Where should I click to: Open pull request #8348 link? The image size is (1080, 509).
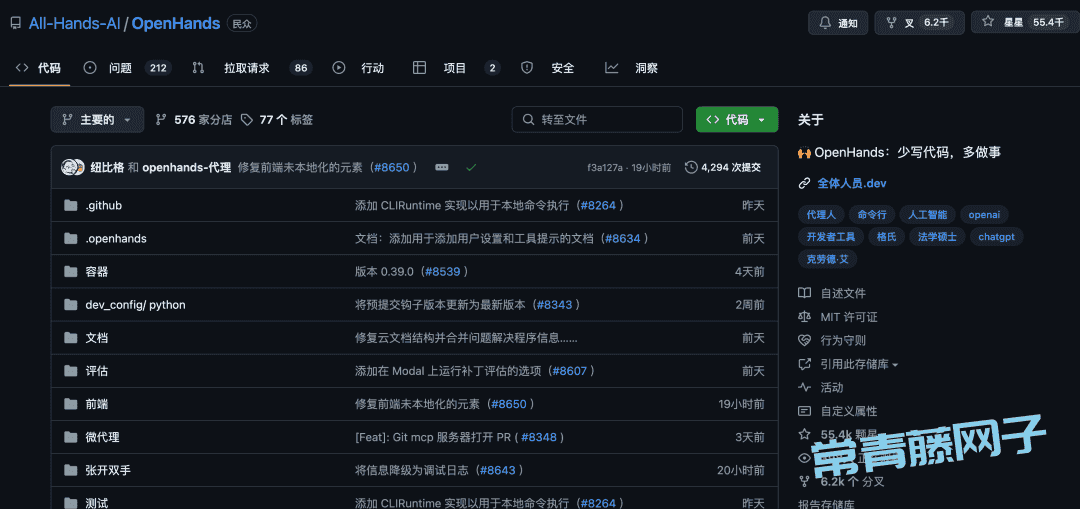pos(539,437)
